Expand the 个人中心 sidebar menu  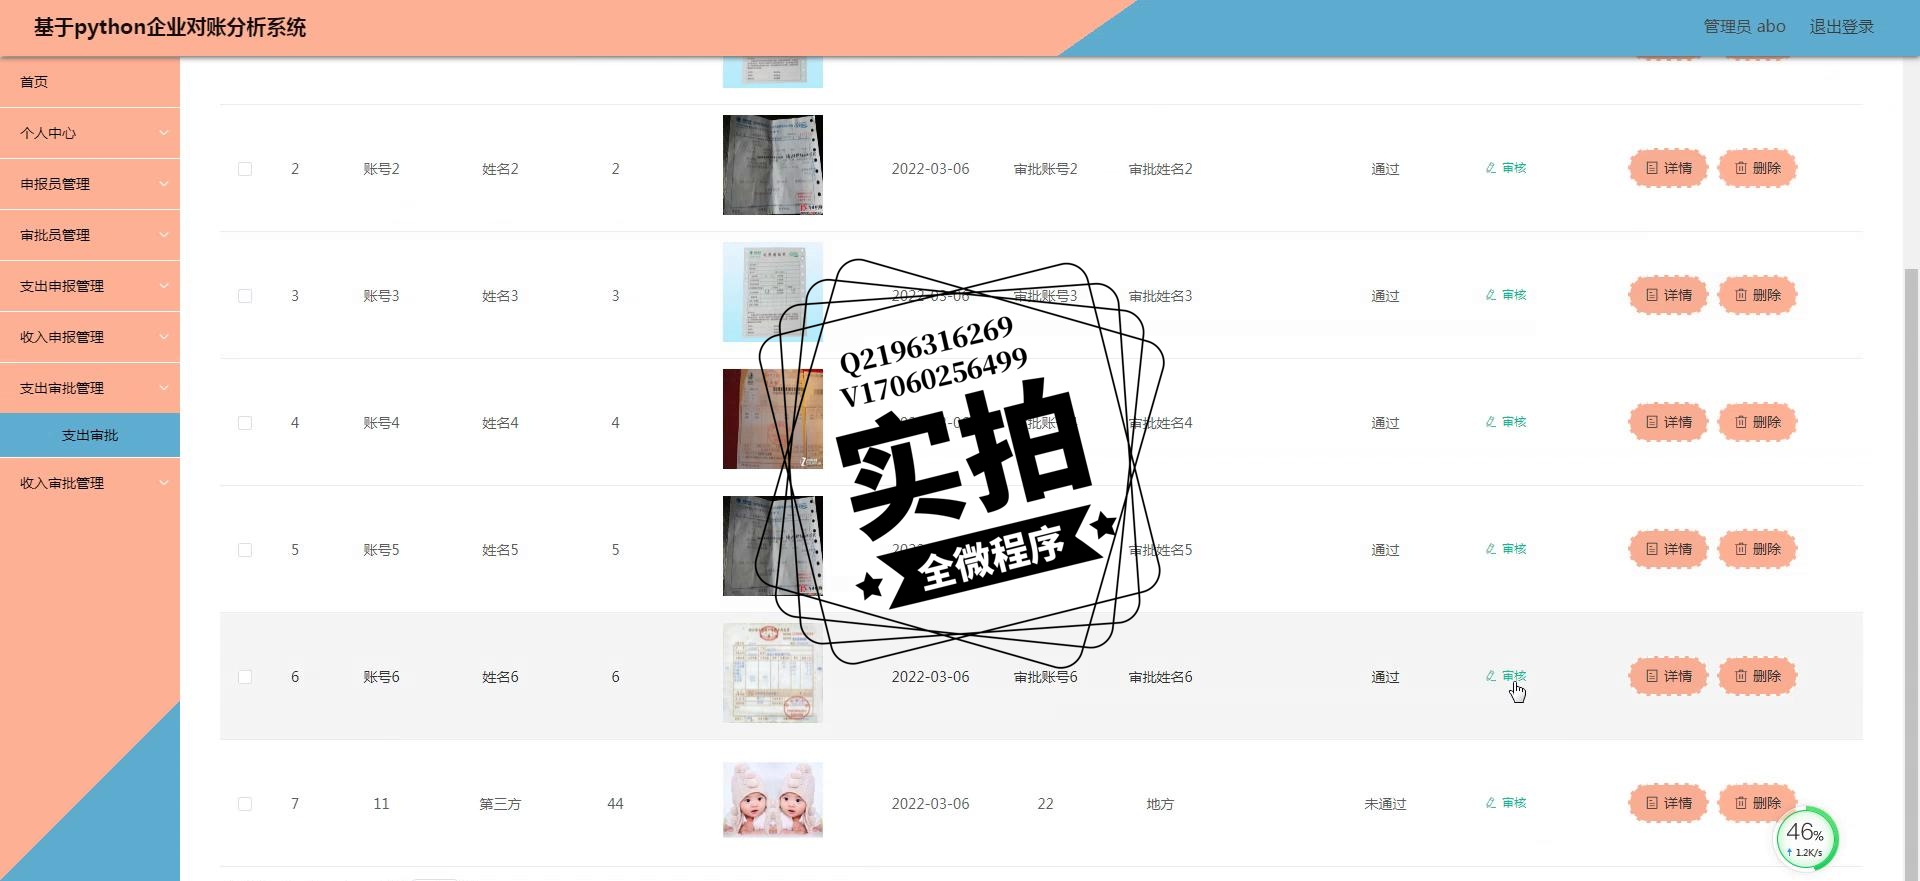coord(90,133)
